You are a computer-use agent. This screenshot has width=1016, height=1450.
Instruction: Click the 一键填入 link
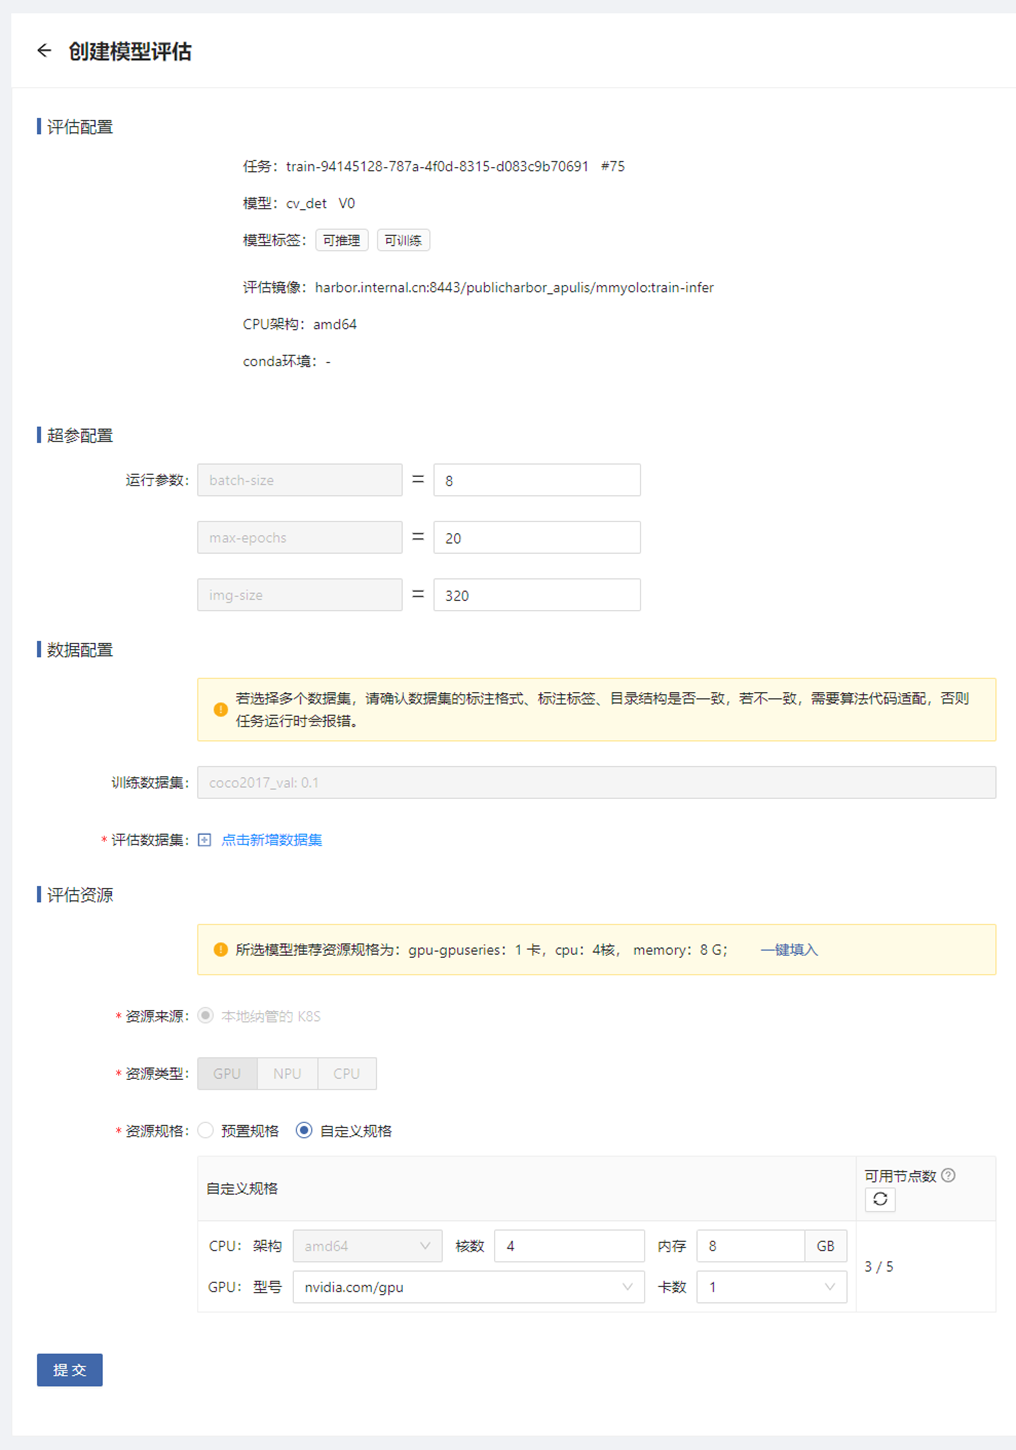click(x=789, y=950)
